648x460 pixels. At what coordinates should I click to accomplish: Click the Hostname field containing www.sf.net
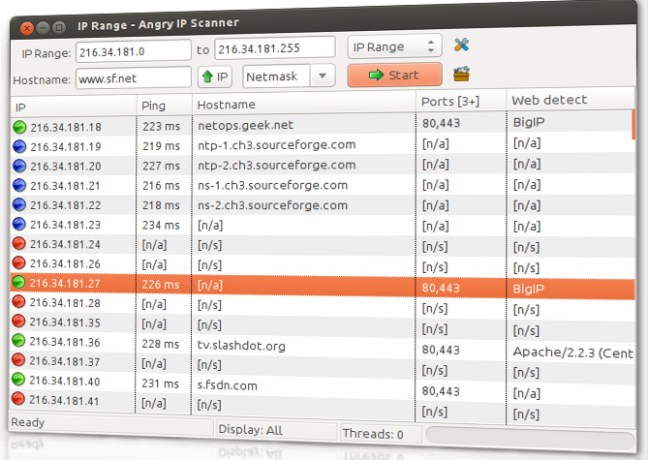[132, 77]
